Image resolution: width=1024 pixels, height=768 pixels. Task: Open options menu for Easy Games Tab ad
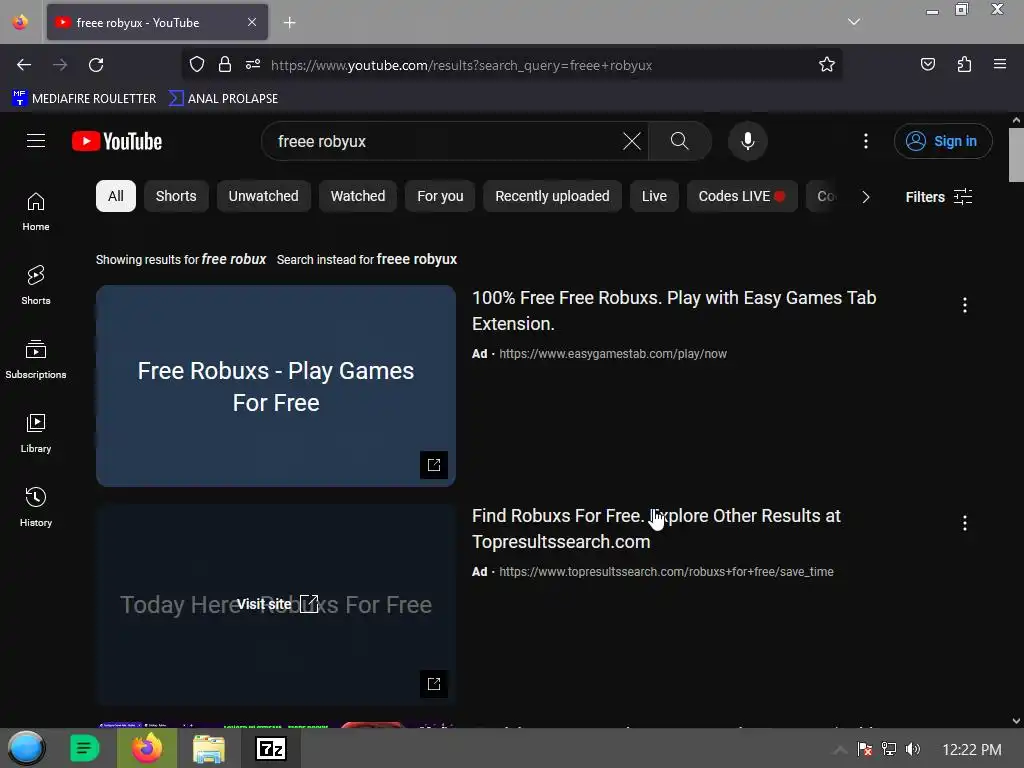tap(965, 305)
